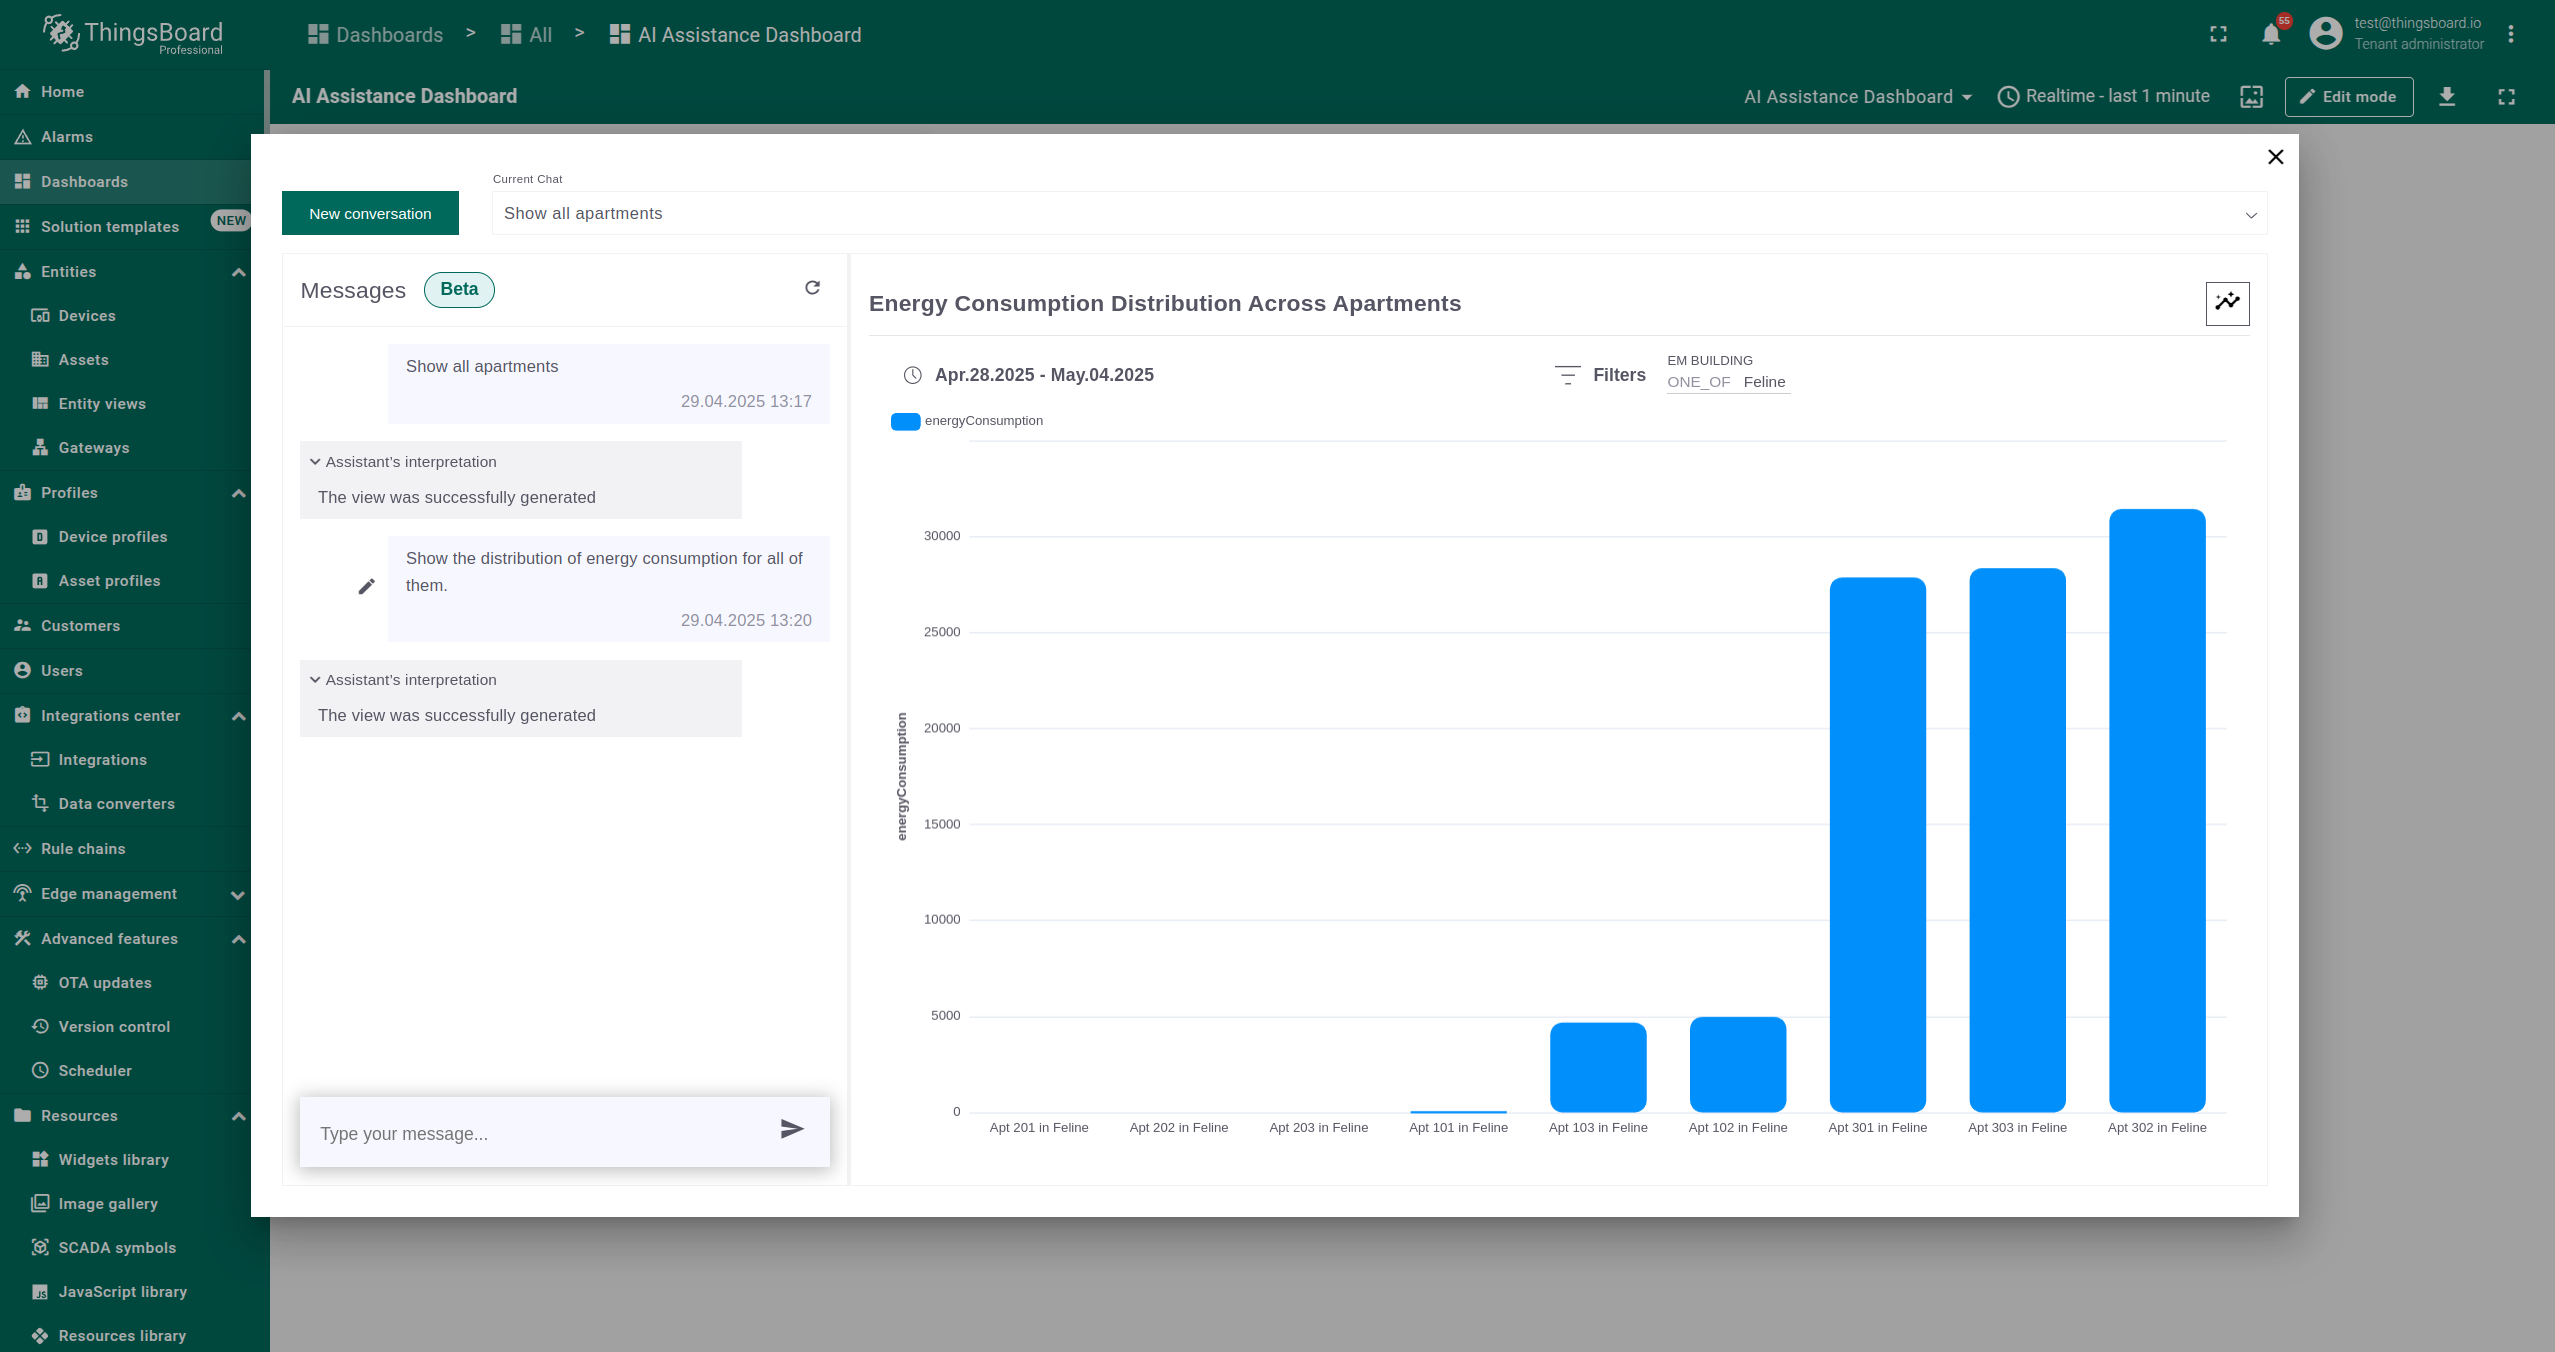Image resolution: width=2555 pixels, height=1352 pixels.
Task: Click the chart type toggle icon
Action: (x=2227, y=303)
